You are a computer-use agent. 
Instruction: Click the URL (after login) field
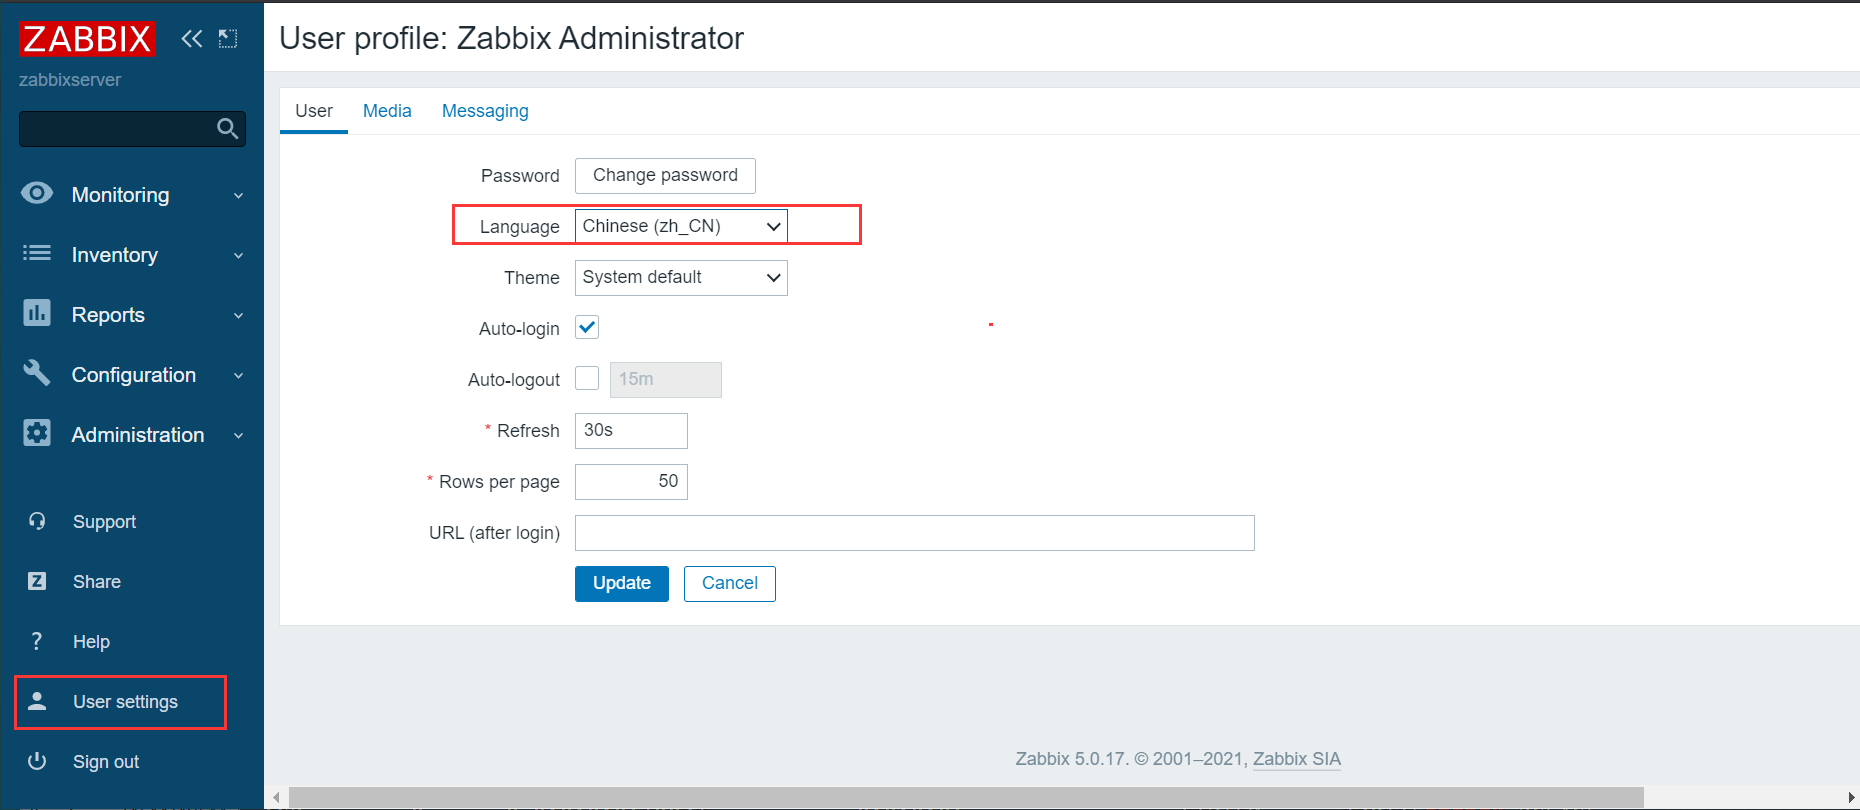(914, 532)
